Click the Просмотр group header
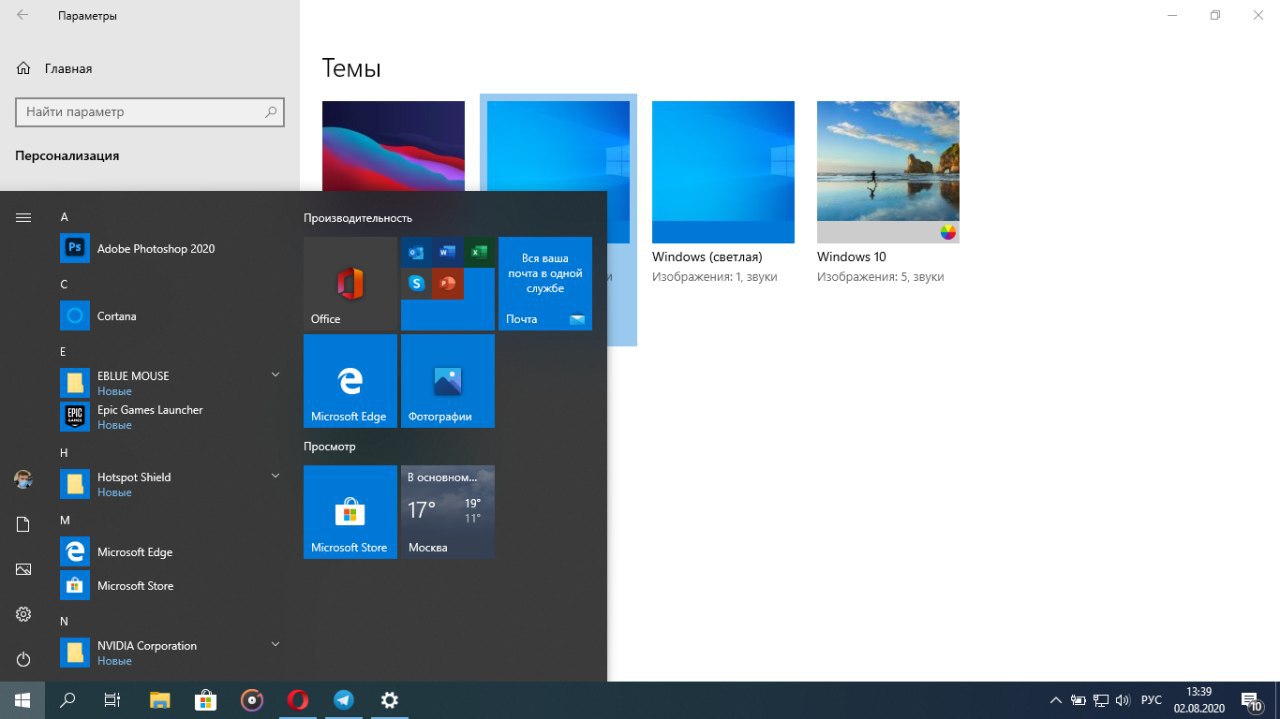Viewport: 1280px width, 719px height. 330,447
